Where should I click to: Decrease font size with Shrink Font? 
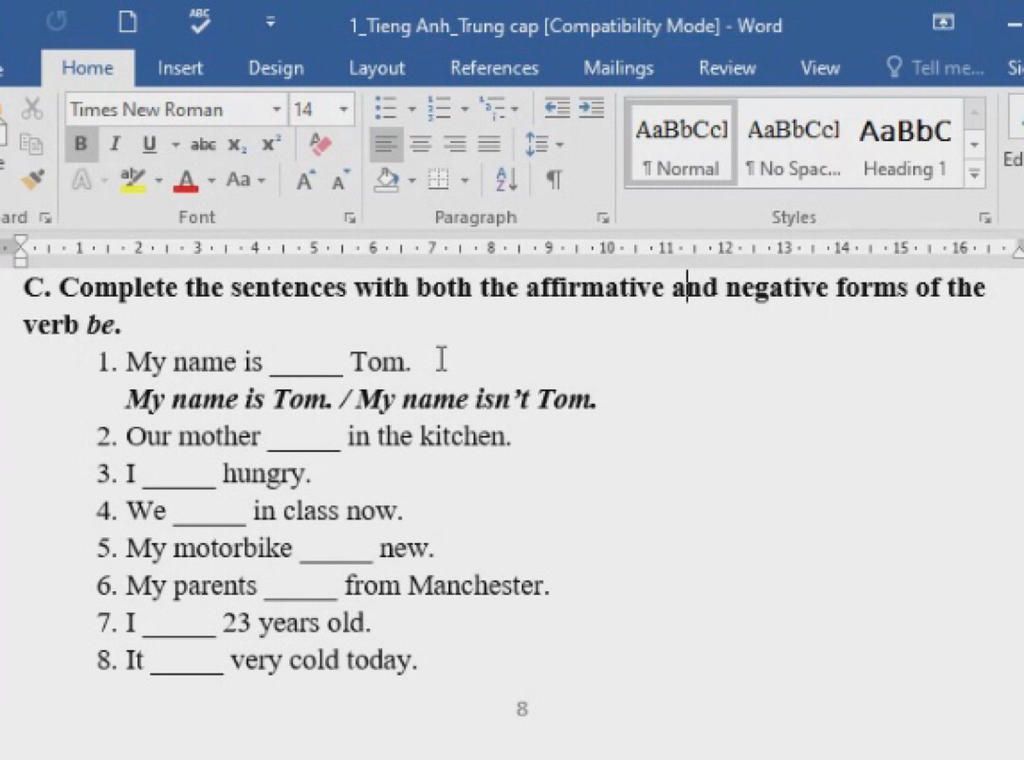(340, 180)
